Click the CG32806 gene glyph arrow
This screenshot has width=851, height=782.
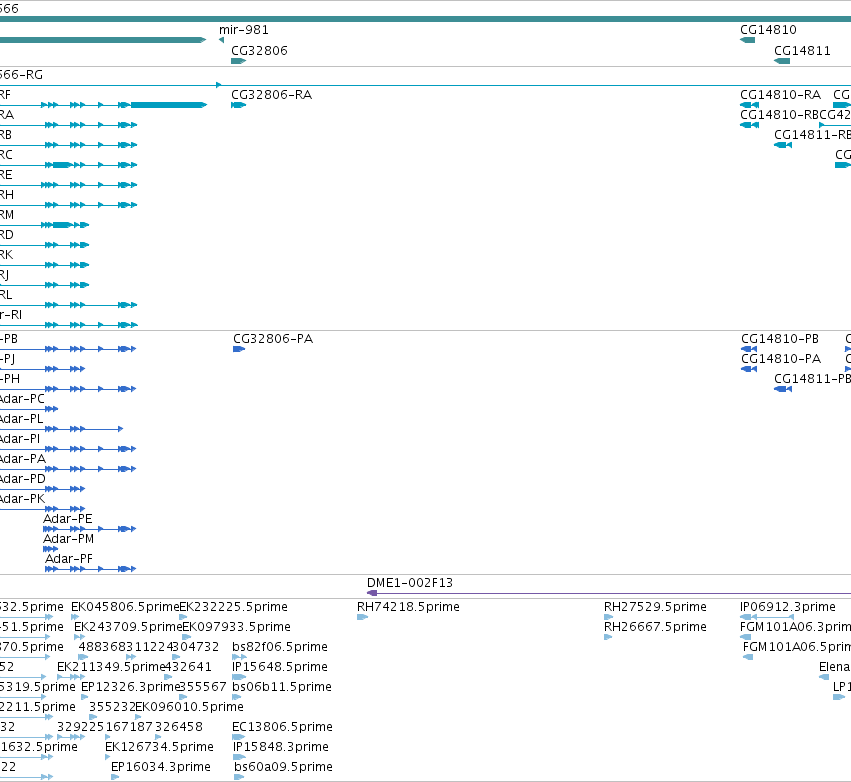click(238, 61)
